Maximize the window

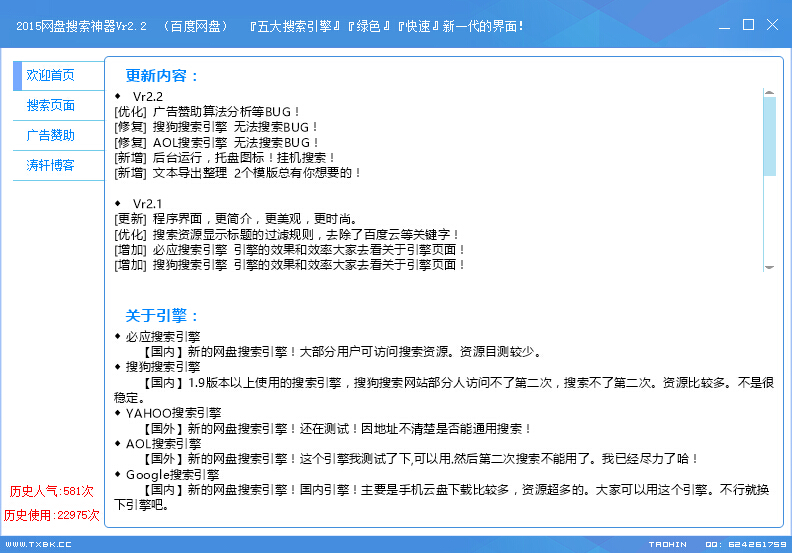[748, 25]
